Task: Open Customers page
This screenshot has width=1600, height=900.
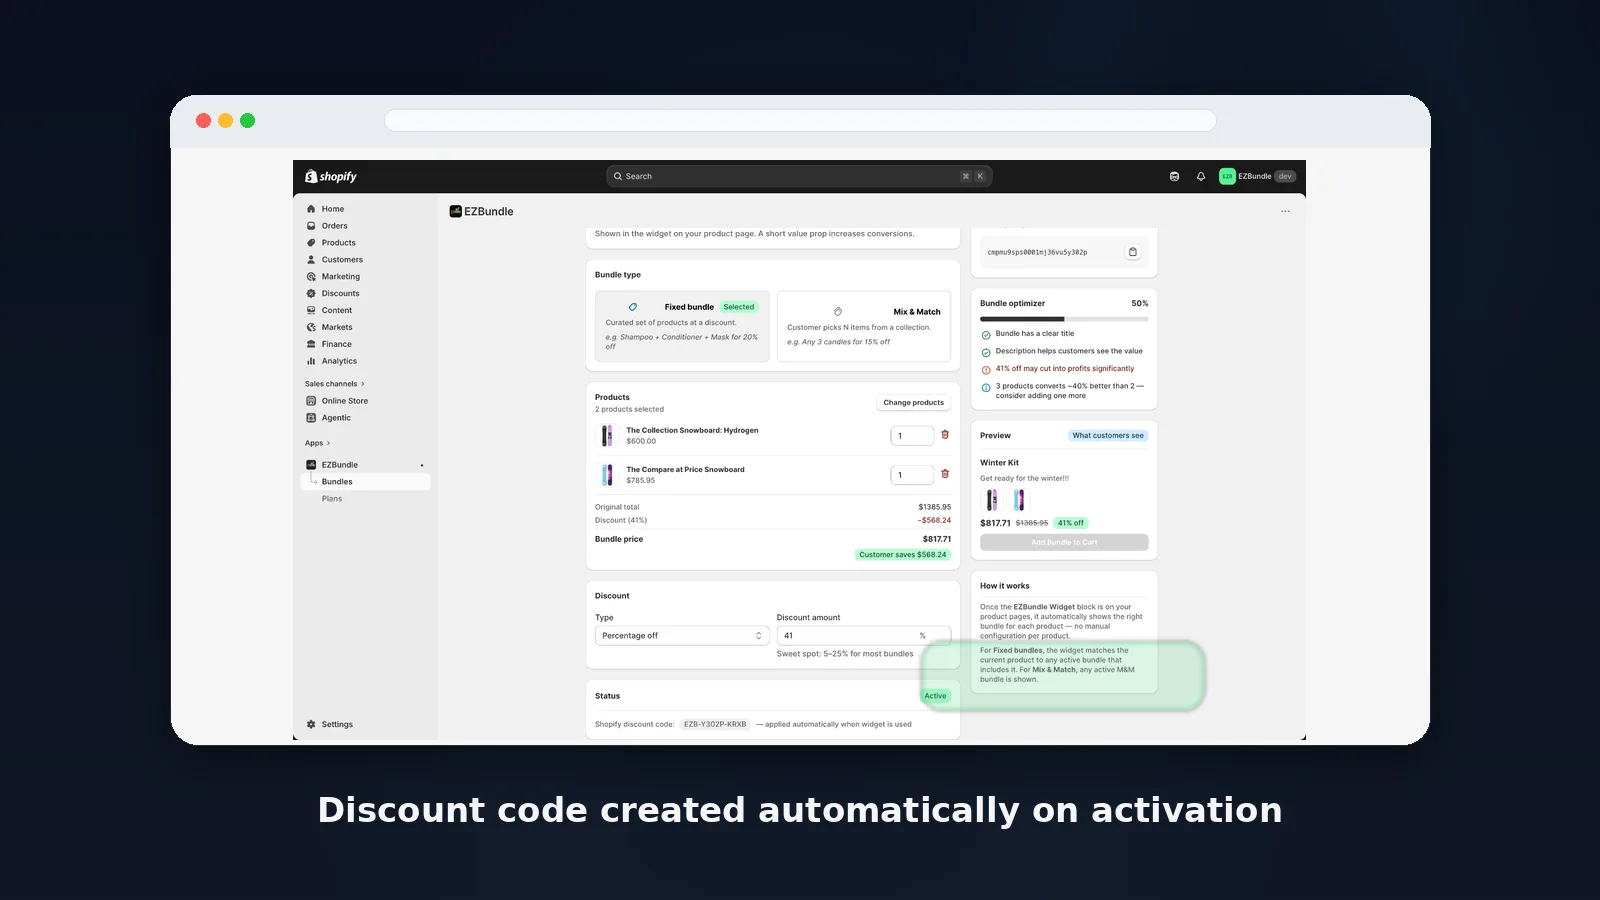Action: (342, 260)
